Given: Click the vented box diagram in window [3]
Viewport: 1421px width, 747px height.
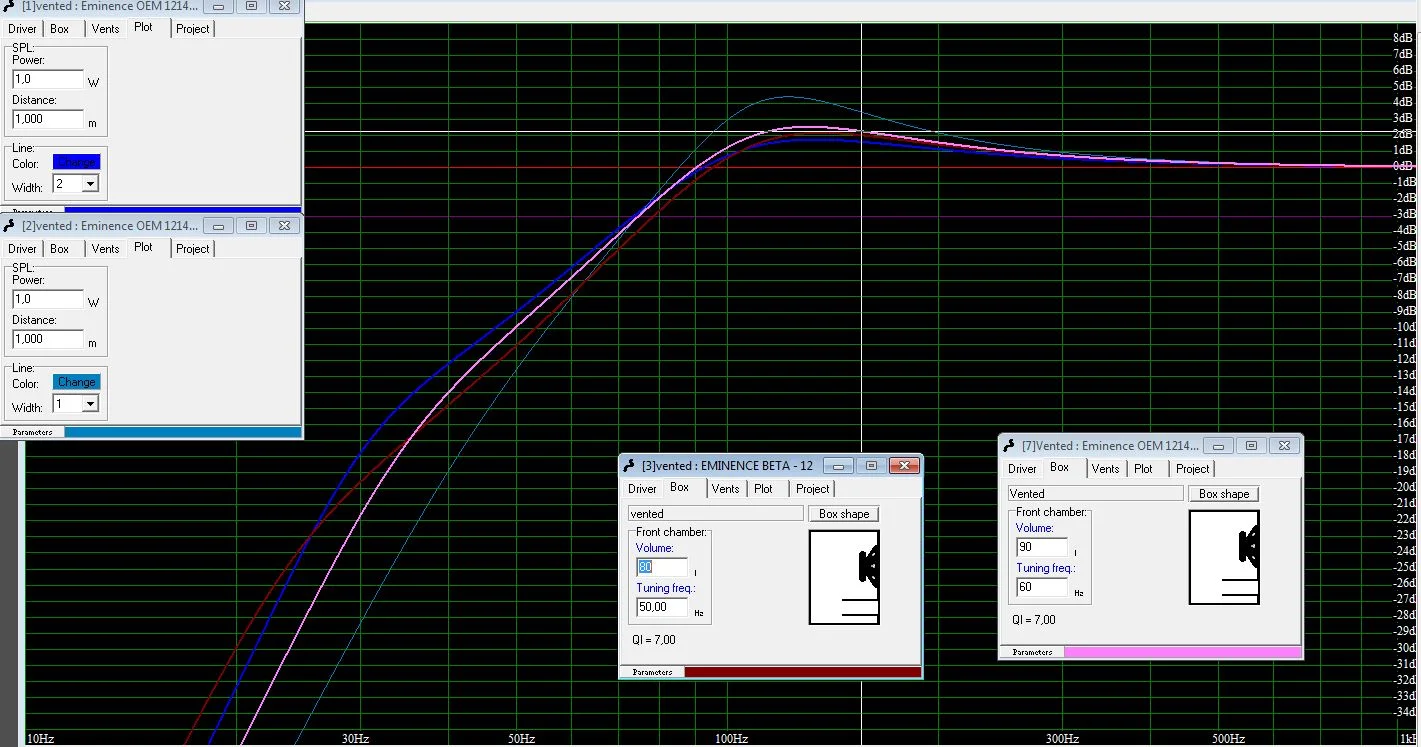Looking at the screenshot, I should coord(844,577).
